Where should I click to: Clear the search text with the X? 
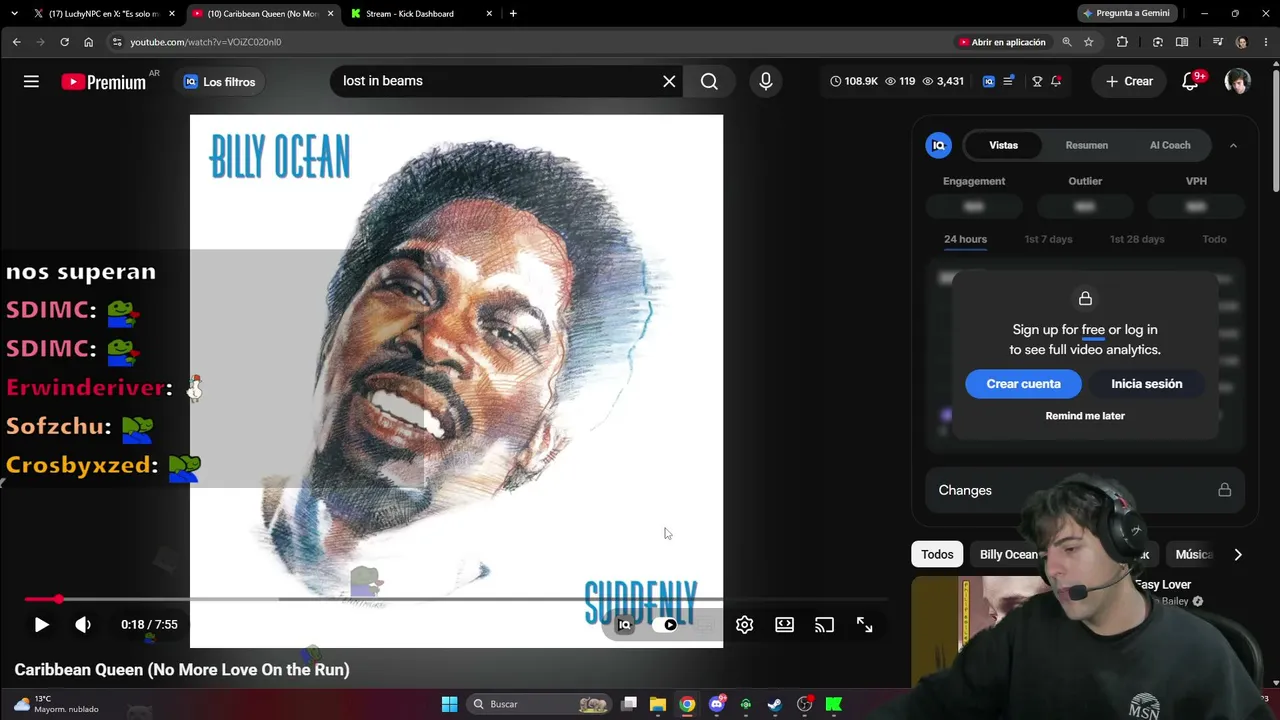[x=669, y=82]
